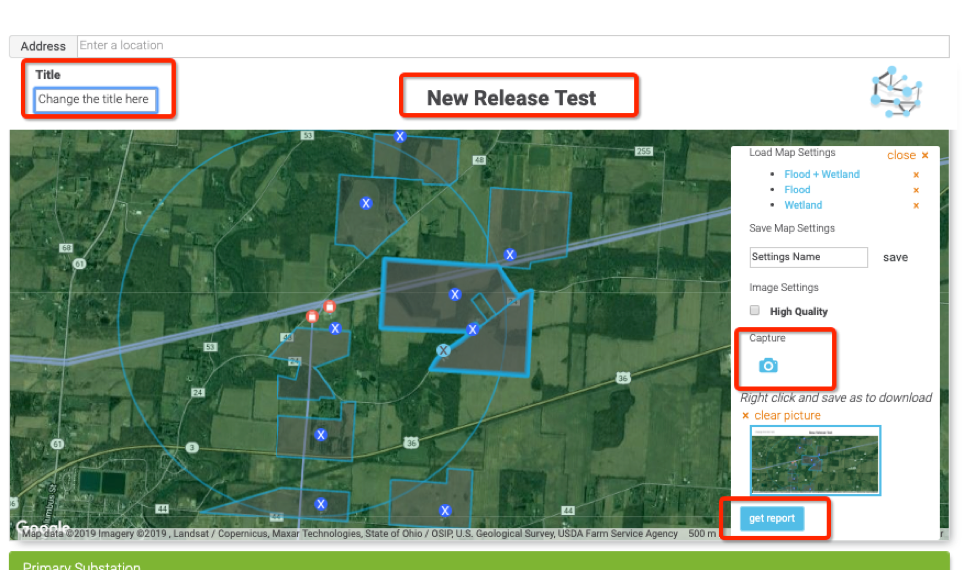Select the right red substation marker
Viewport: 974px width, 570px height.
click(329, 307)
